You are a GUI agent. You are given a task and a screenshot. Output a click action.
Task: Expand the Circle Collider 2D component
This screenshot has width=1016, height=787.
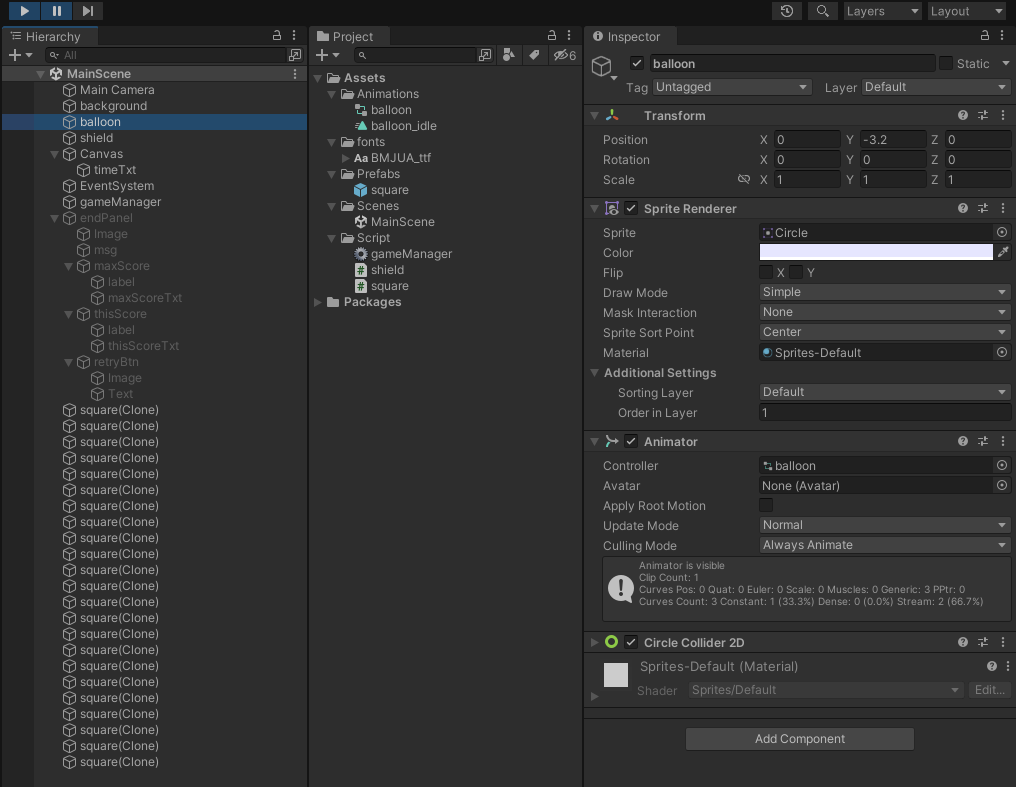594,642
